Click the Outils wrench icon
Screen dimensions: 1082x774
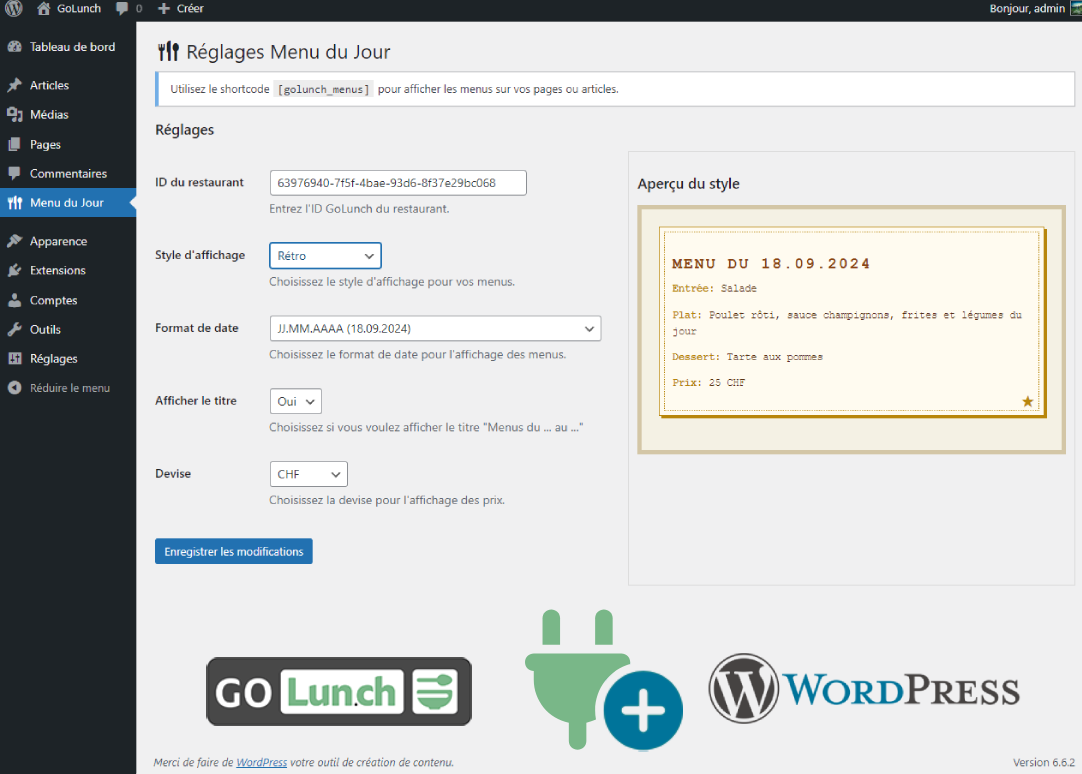point(14,329)
